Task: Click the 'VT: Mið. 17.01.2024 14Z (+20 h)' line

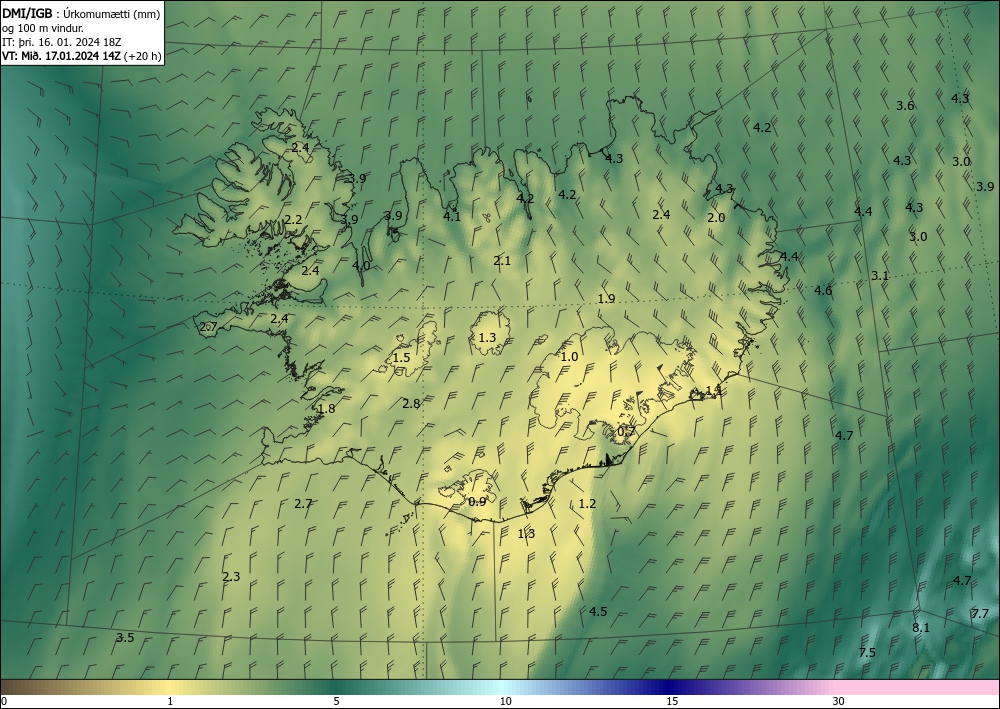Action: coord(82,56)
